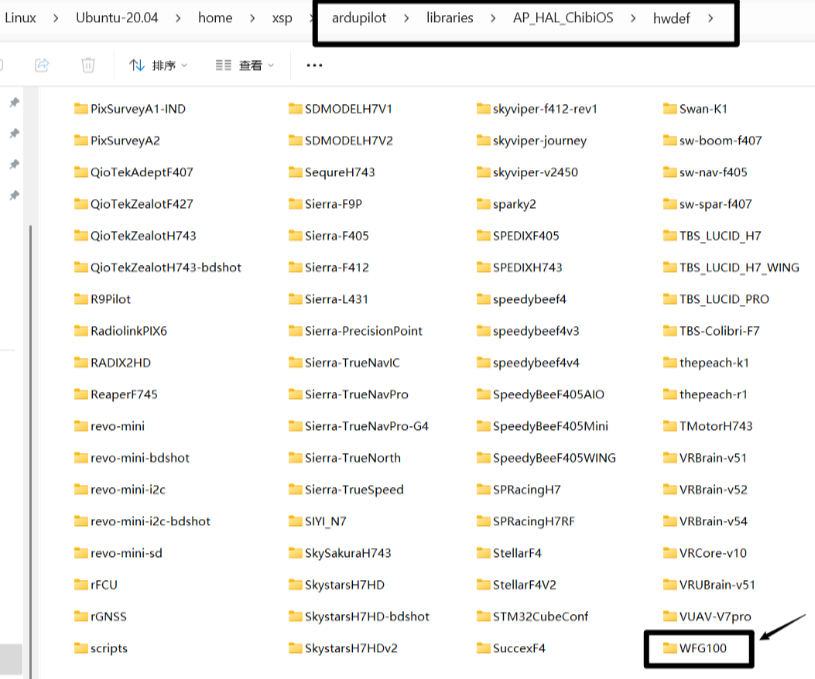Click the STM32CubeConf folder icon
This screenshot has height=679, width=815.
point(484,616)
